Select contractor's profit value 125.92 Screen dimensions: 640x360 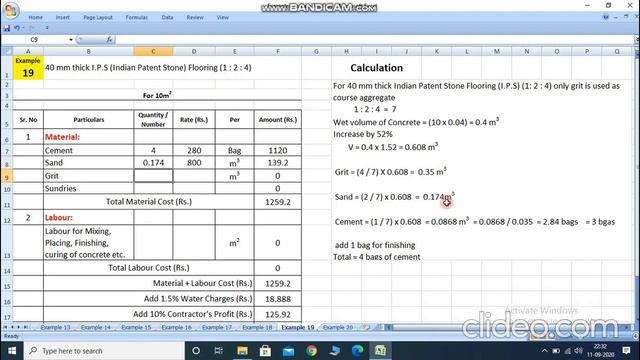pos(278,314)
